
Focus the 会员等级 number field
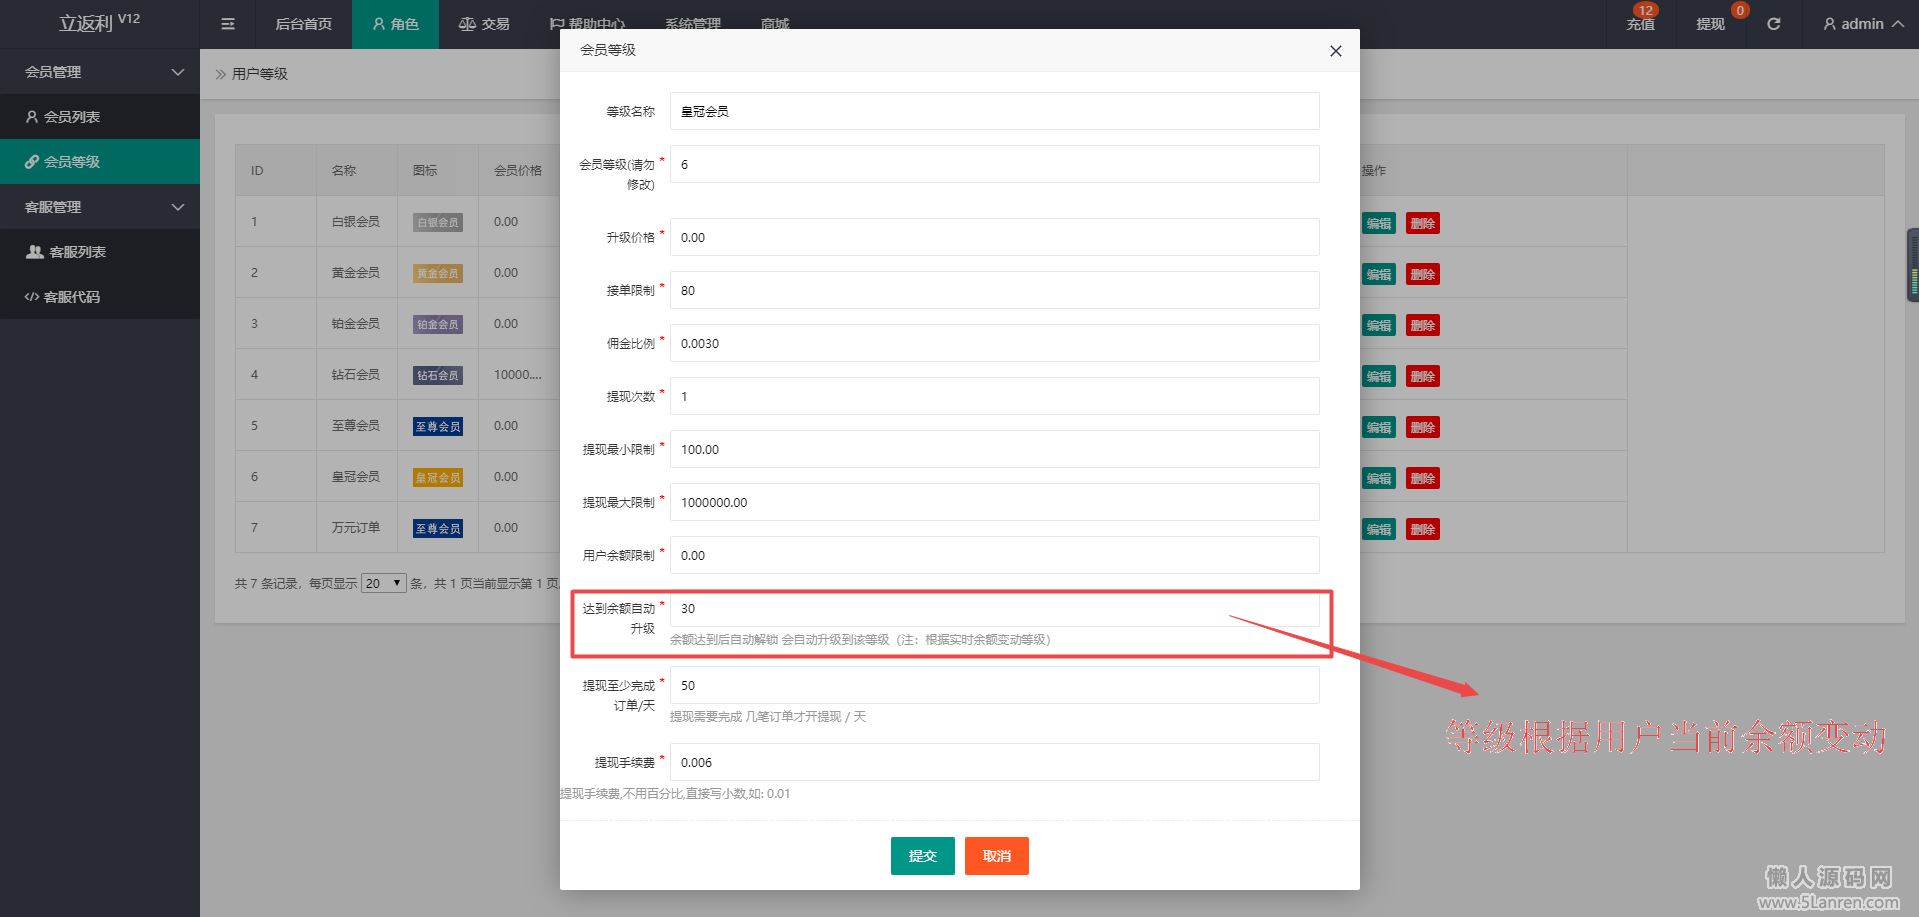[995, 164]
